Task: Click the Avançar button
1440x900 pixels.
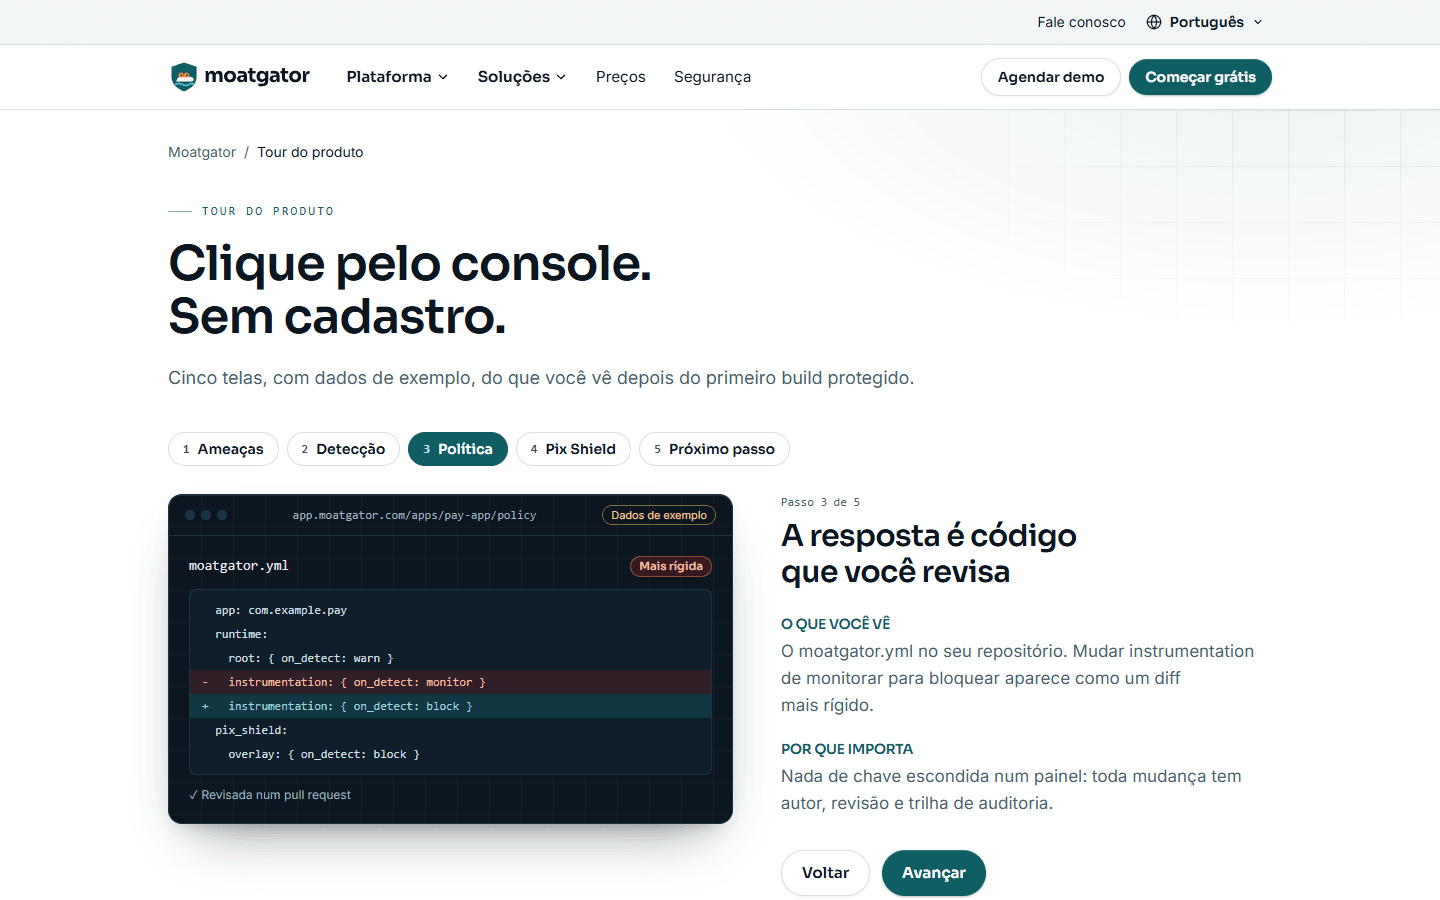Action: pos(934,873)
